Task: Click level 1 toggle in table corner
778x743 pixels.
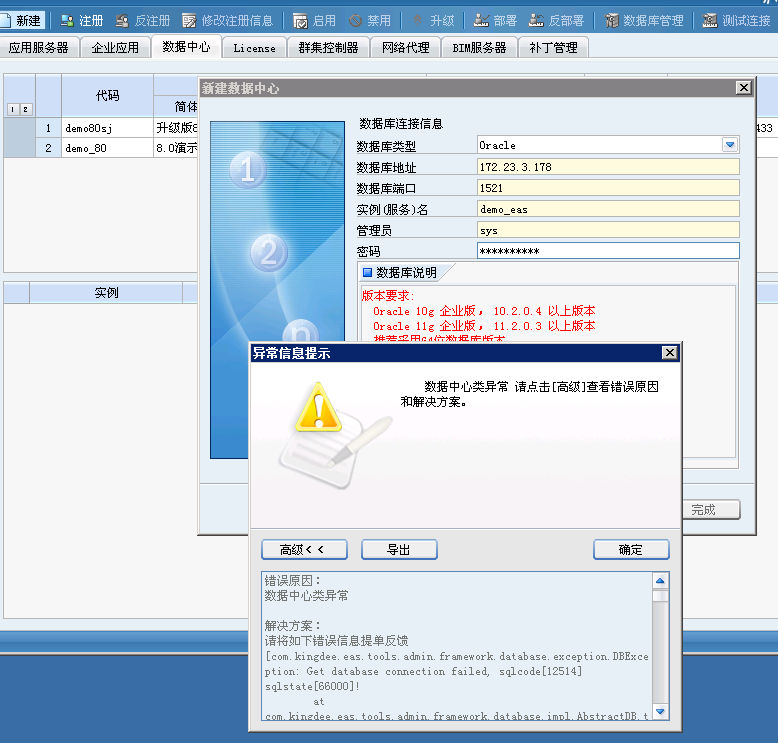Action: pos(13,109)
